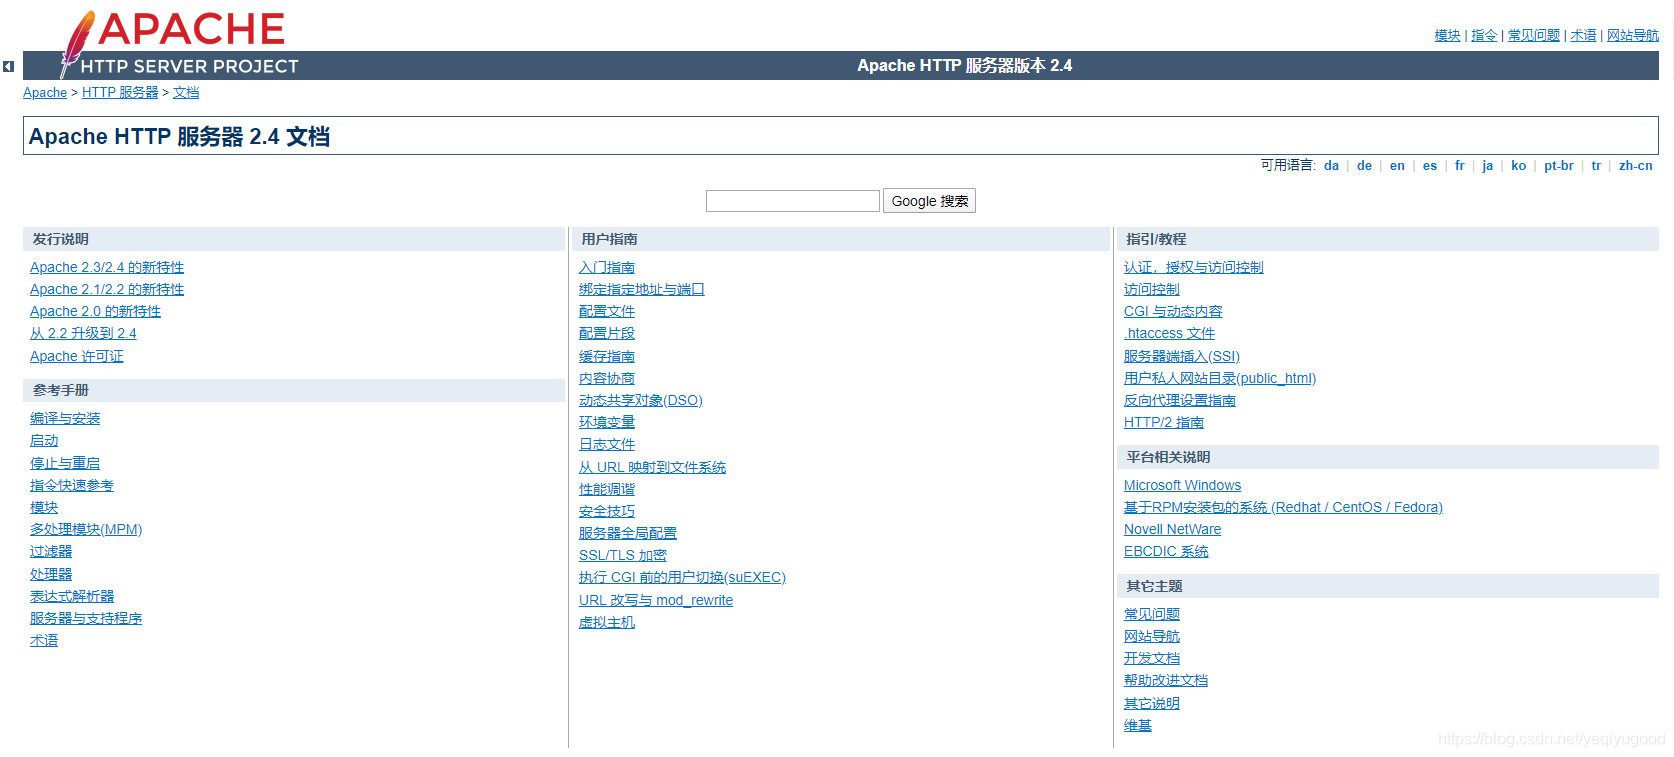Open EBCDIC 系统 link
The height and width of the screenshot is (757, 1674).
1166,551
